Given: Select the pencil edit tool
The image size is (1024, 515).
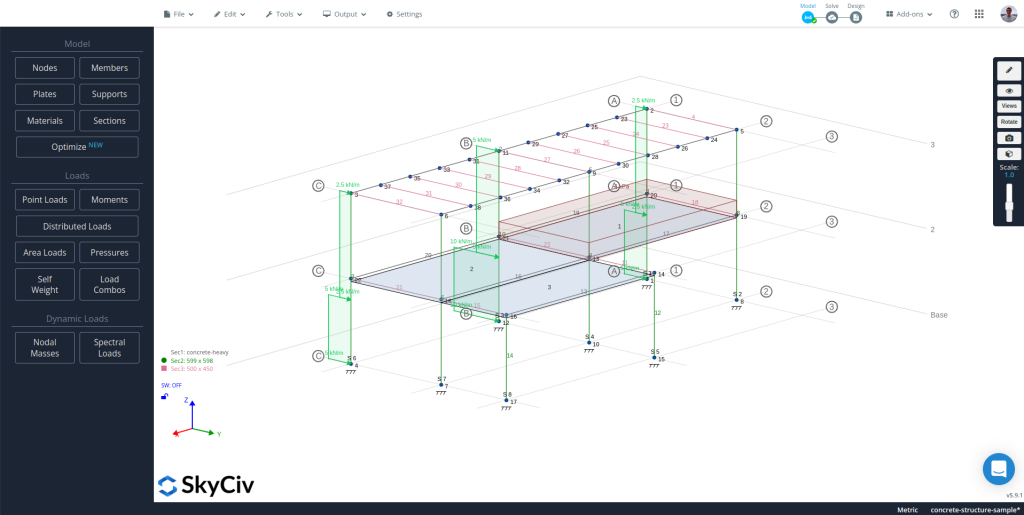Looking at the screenshot, I should coord(1009,71).
